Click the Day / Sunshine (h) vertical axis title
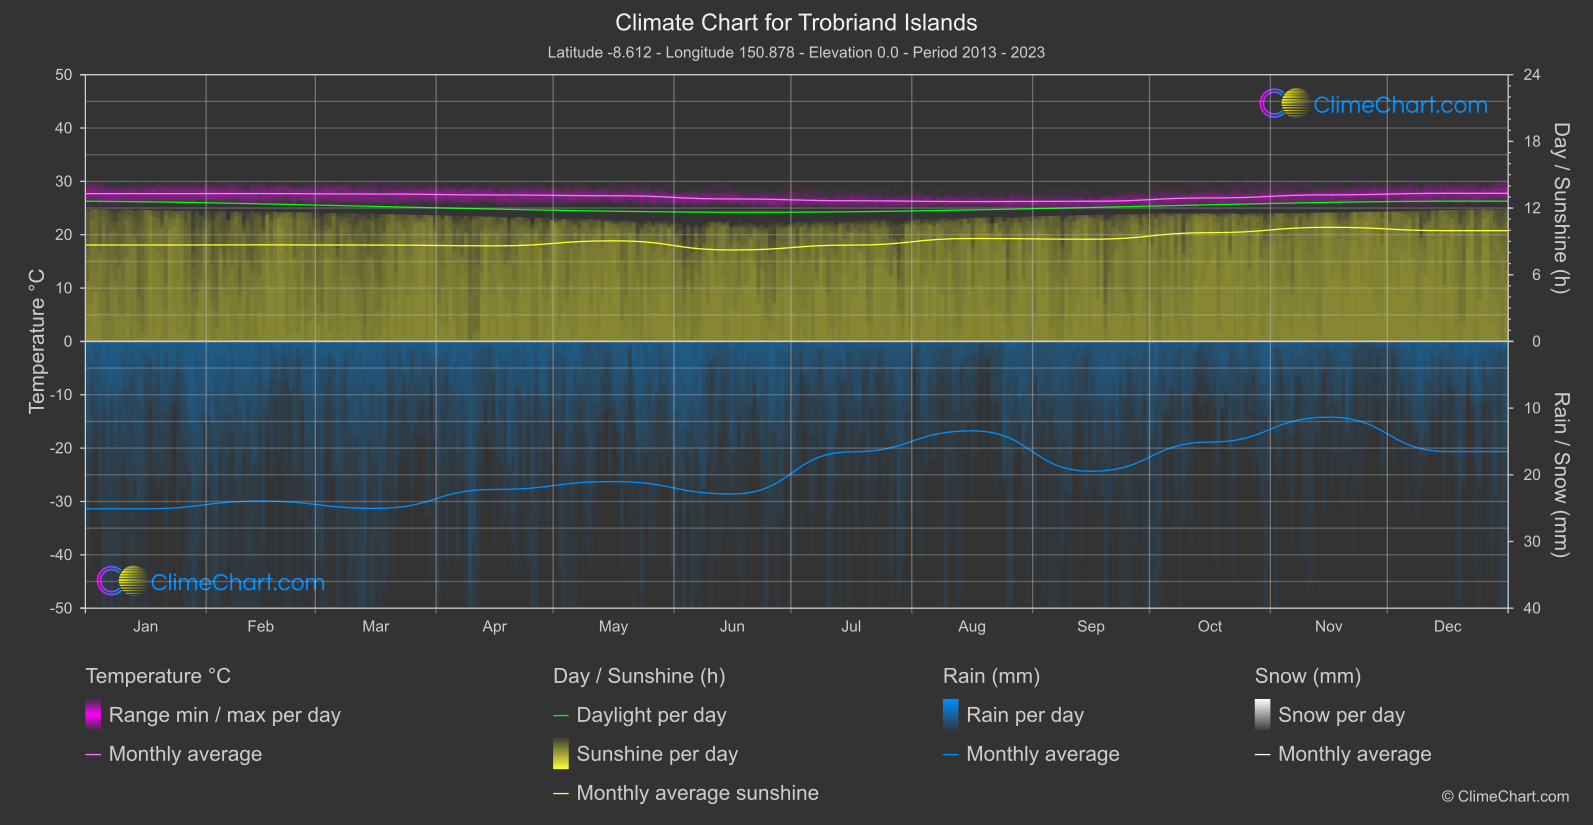 (1560, 208)
